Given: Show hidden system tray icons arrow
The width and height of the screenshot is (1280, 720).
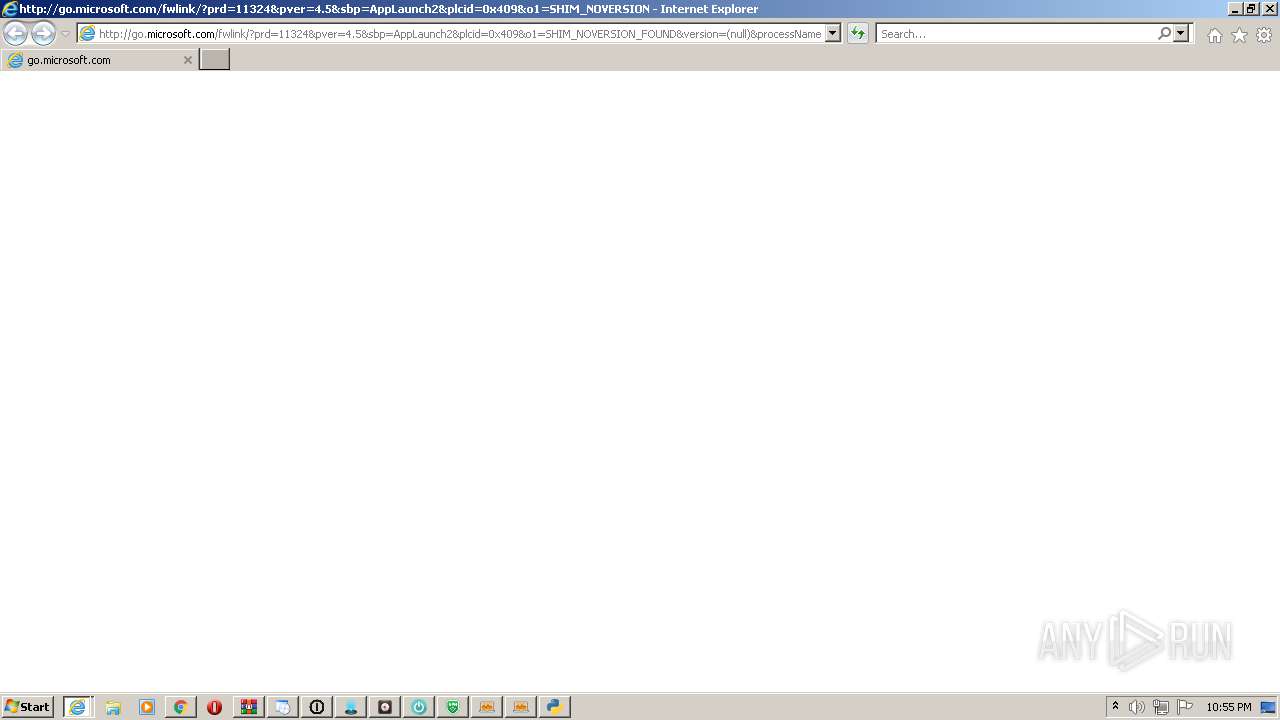Looking at the screenshot, I should pos(1115,707).
